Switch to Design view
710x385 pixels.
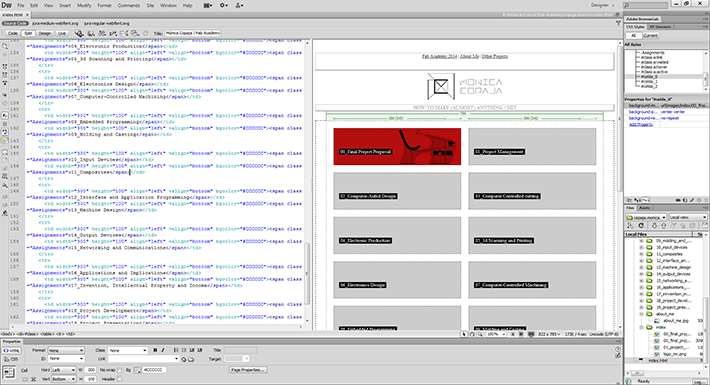click(44, 33)
